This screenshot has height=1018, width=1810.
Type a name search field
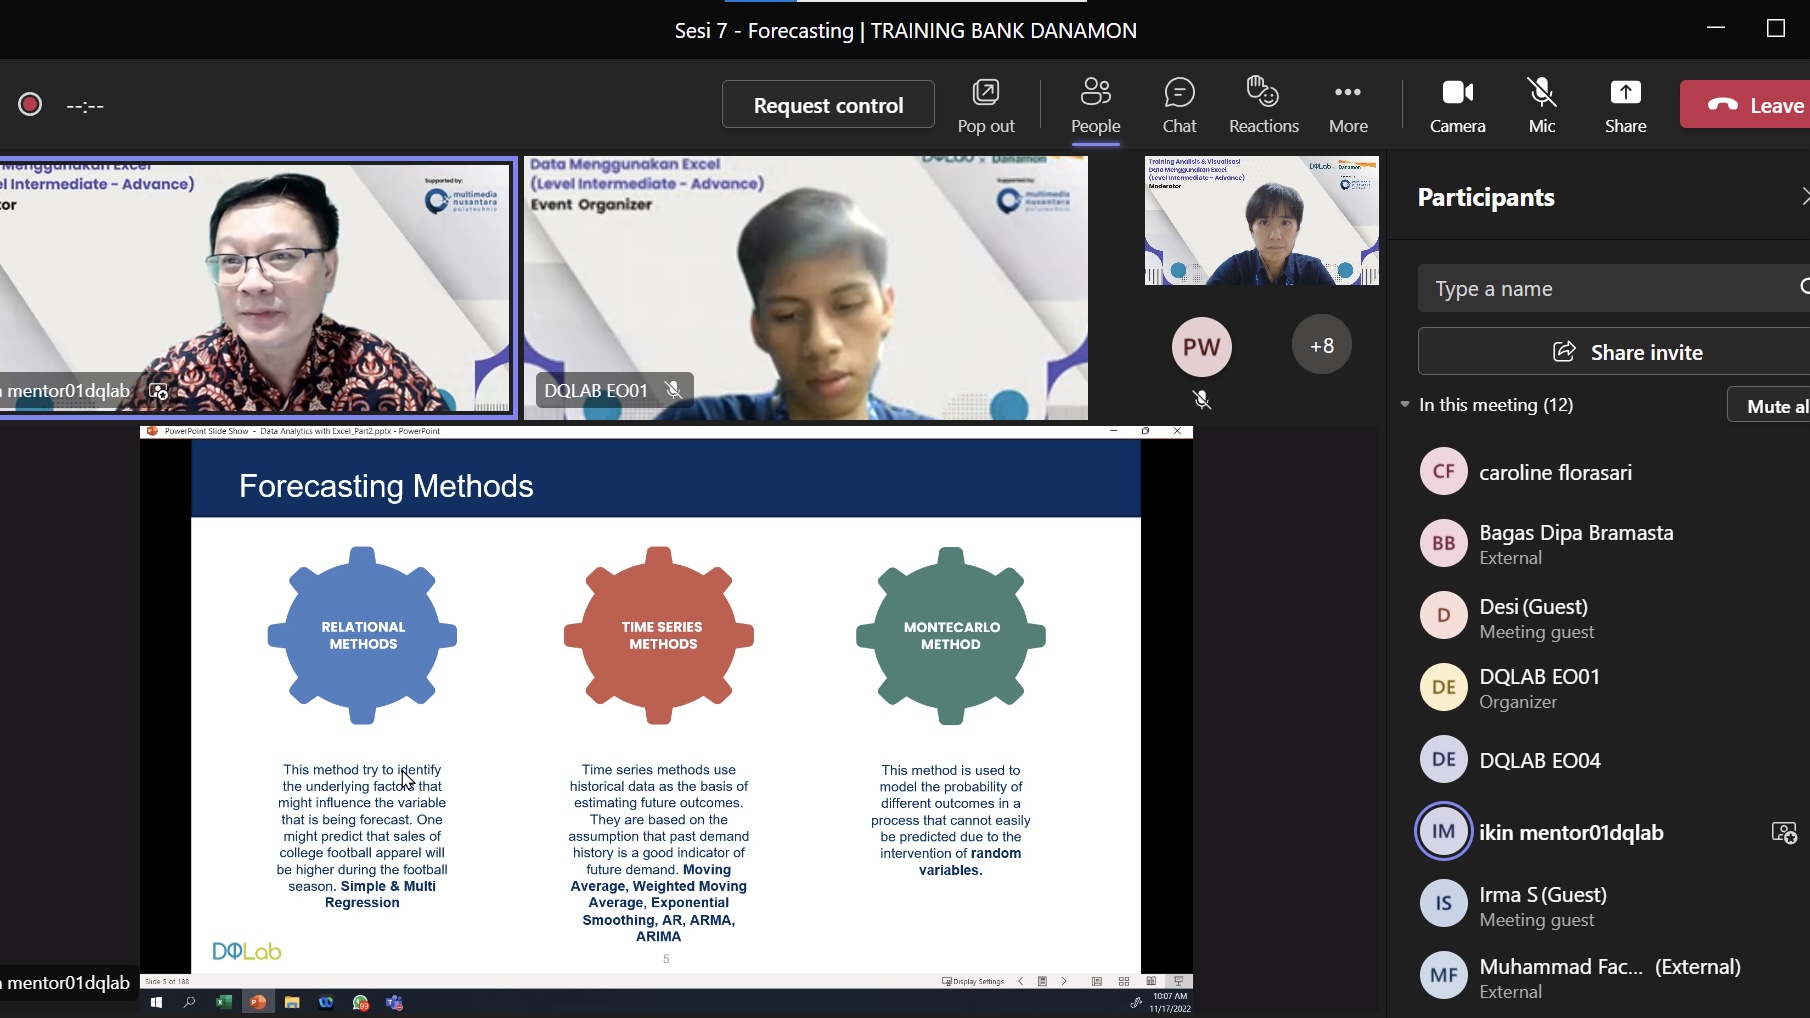[x=1610, y=289]
